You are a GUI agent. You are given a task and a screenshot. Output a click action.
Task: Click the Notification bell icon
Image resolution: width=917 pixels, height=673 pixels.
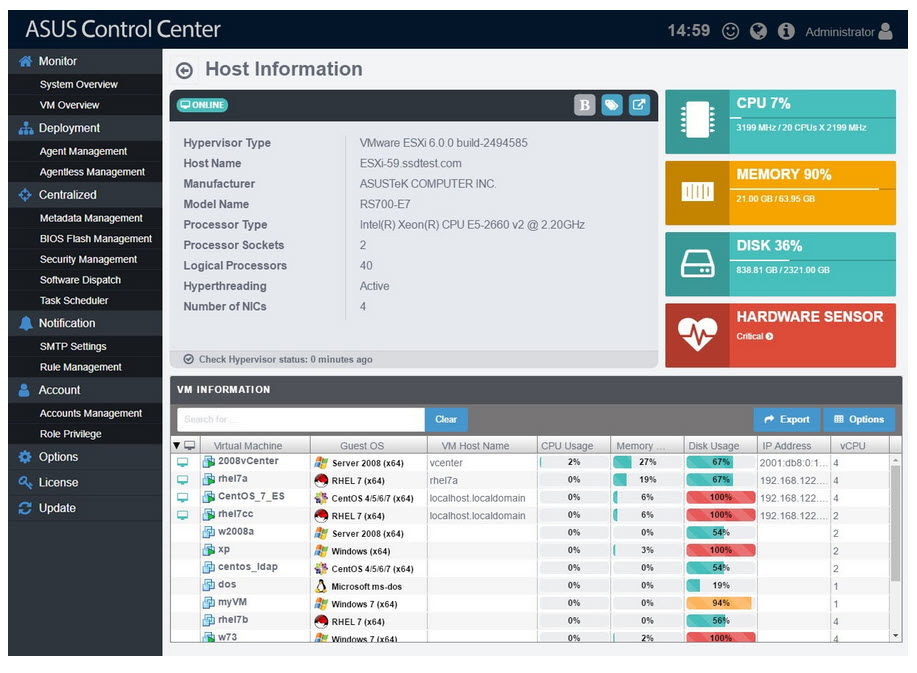click(x=25, y=323)
